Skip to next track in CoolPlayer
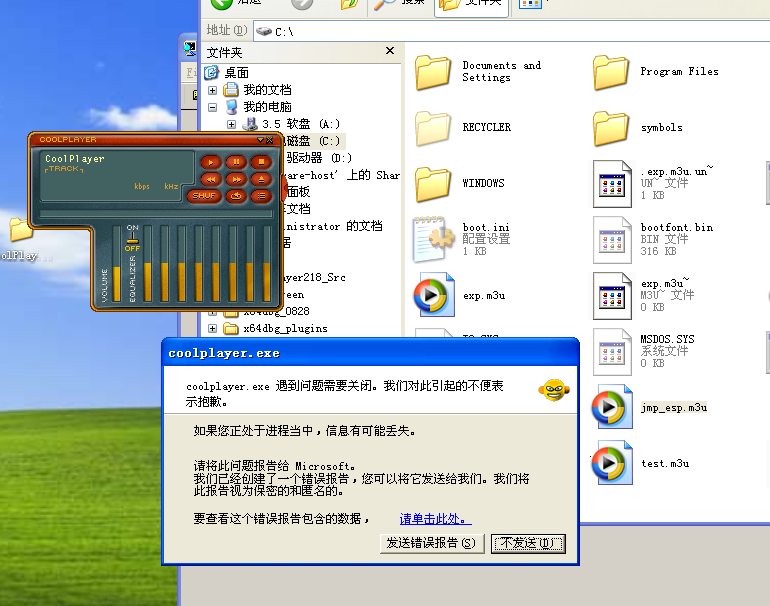Viewport: 770px width, 606px height. coord(236,179)
